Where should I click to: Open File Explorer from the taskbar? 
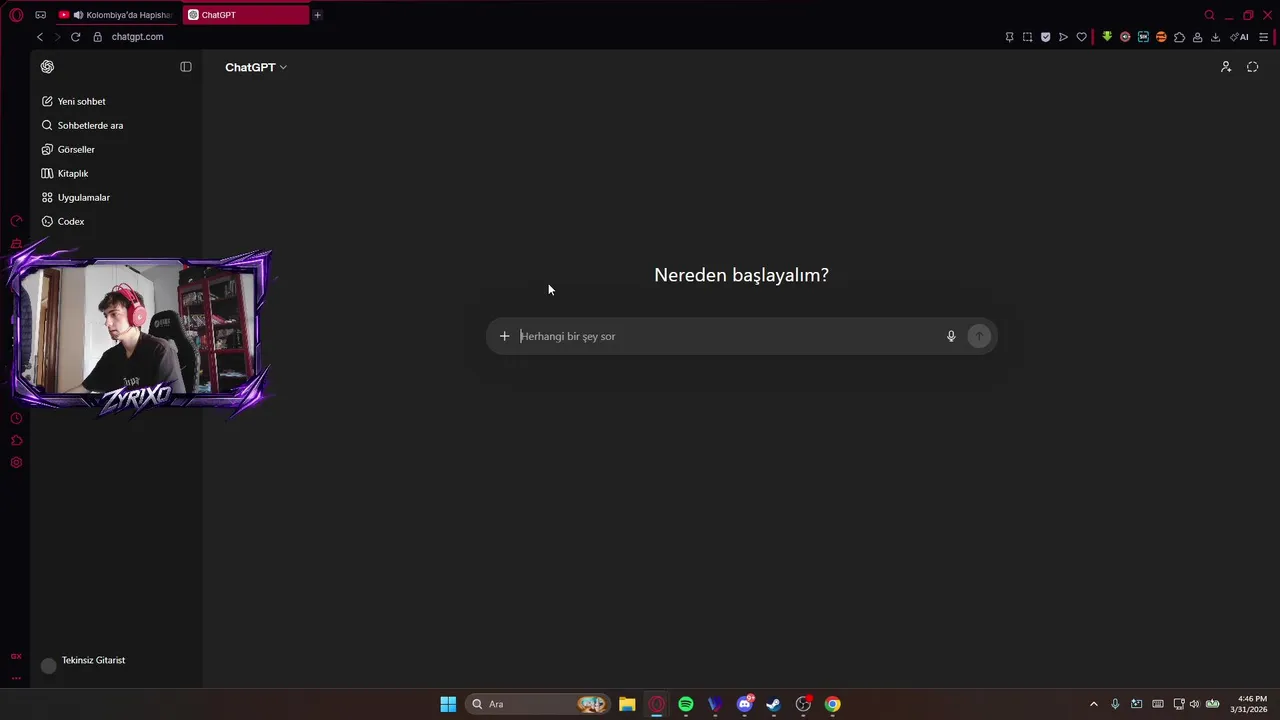click(627, 704)
